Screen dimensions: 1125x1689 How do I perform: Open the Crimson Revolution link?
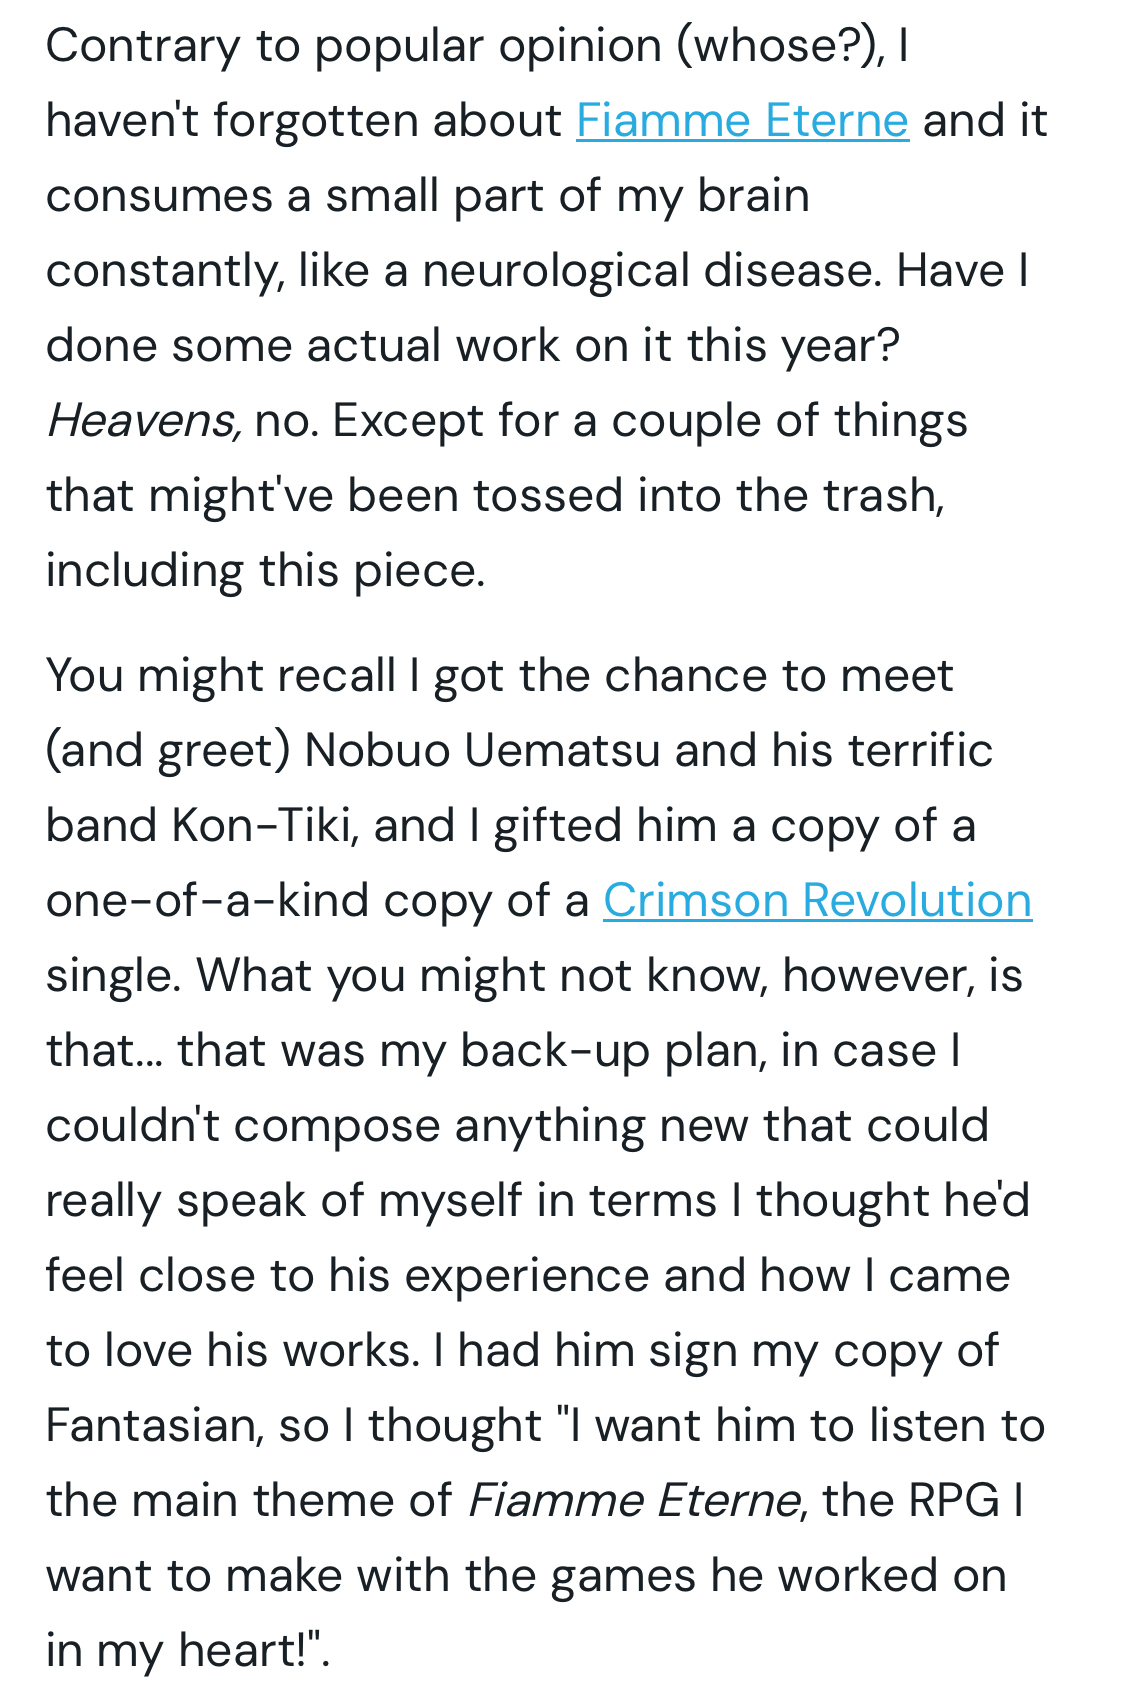click(817, 900)
